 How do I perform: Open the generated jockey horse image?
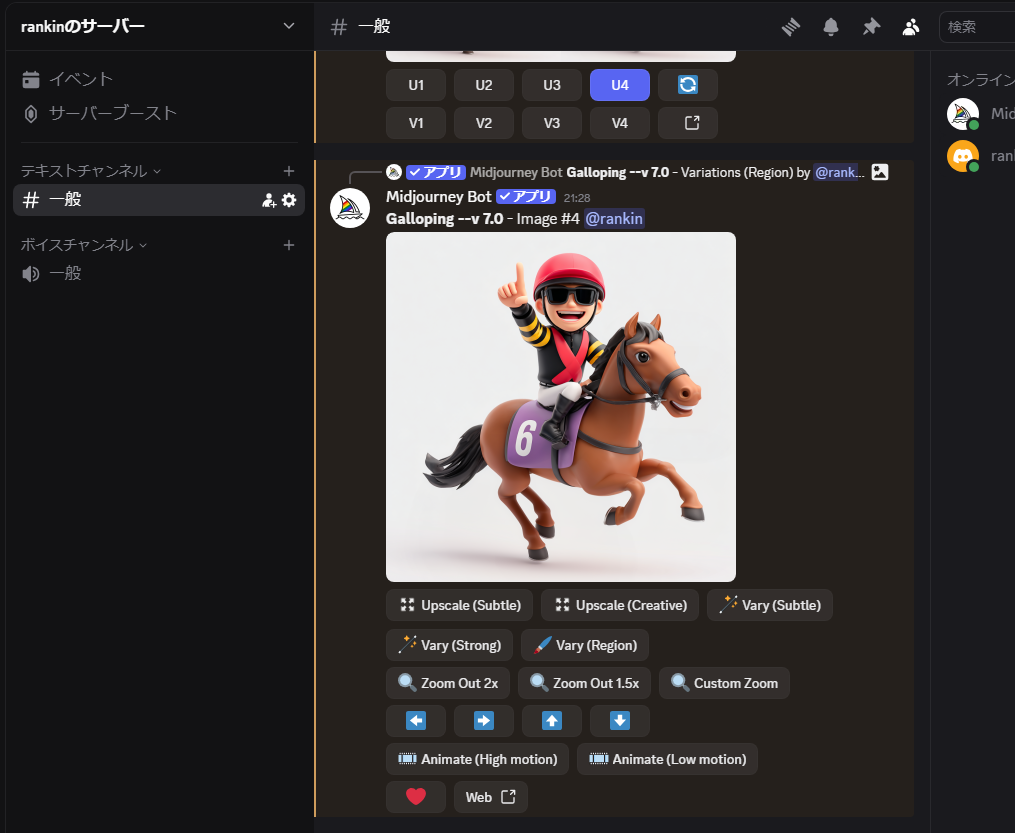point(561,407)
